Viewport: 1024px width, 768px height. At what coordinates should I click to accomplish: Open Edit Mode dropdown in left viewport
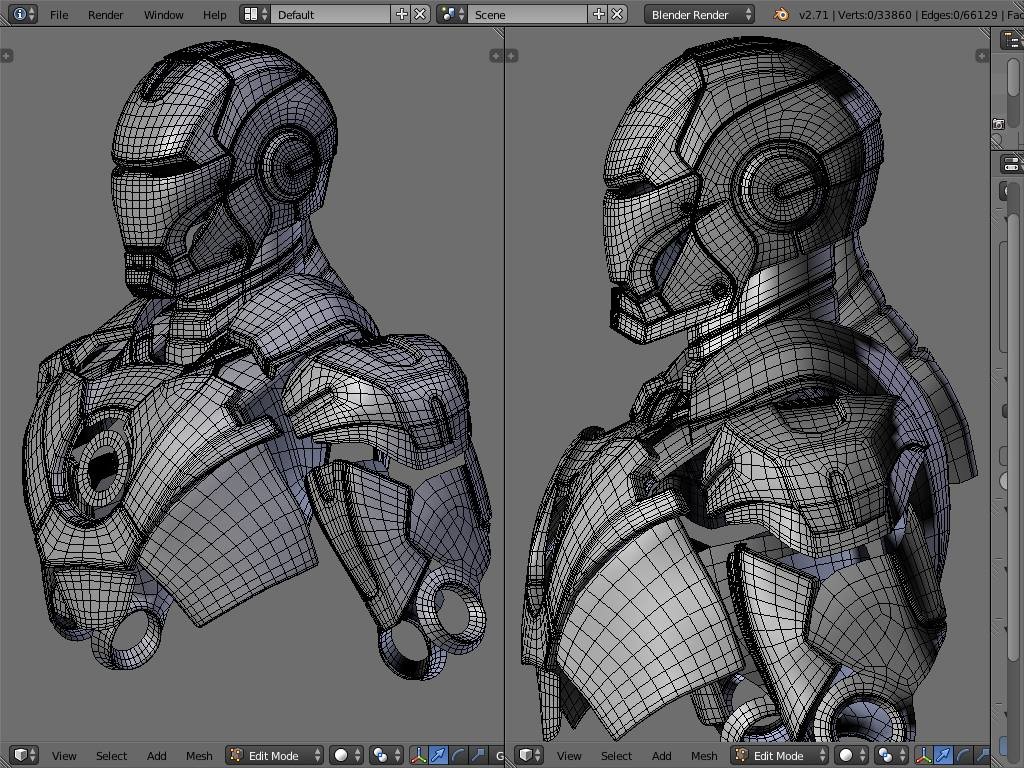click(x=274, y=755)
